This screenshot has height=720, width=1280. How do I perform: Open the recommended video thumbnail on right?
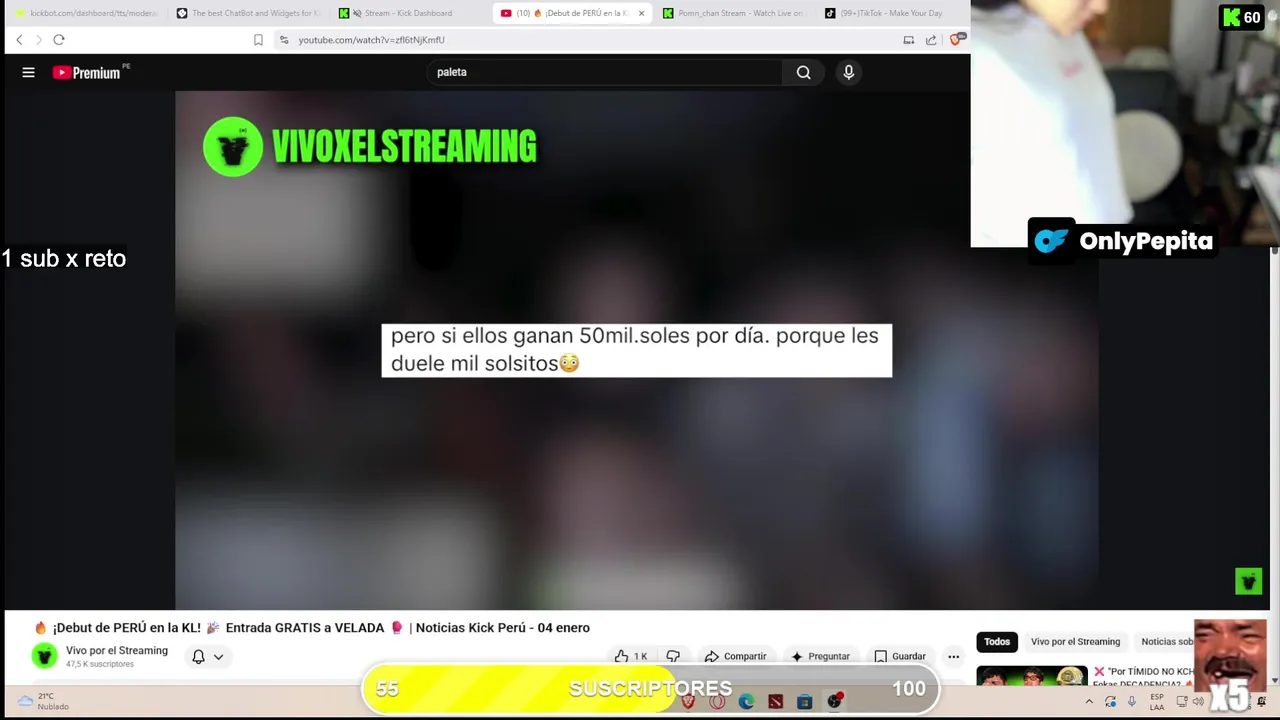click(1031, 676)
